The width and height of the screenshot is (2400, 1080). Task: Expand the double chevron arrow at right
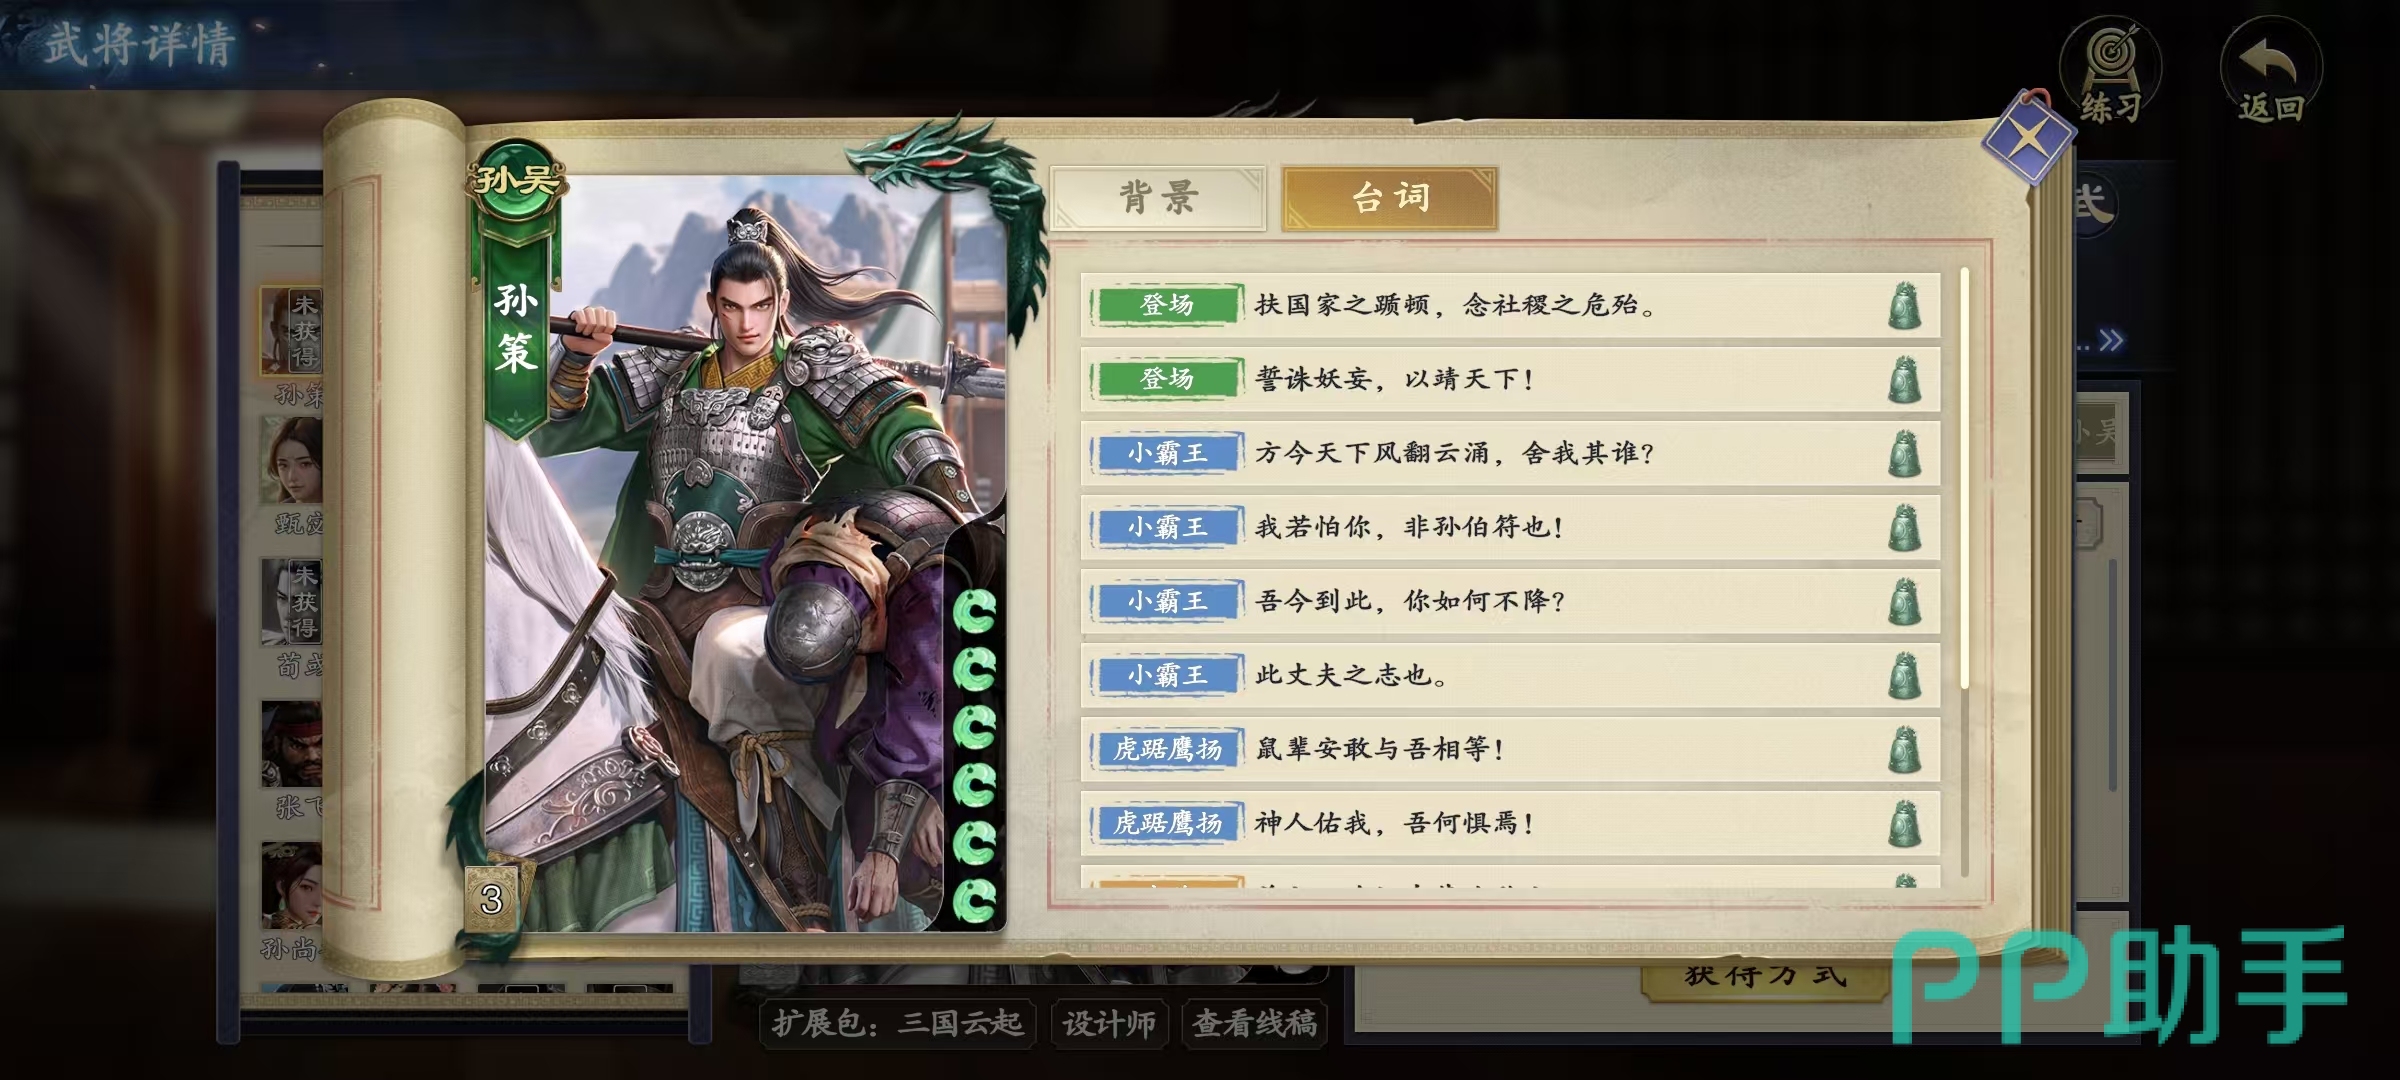(2112, 341)
